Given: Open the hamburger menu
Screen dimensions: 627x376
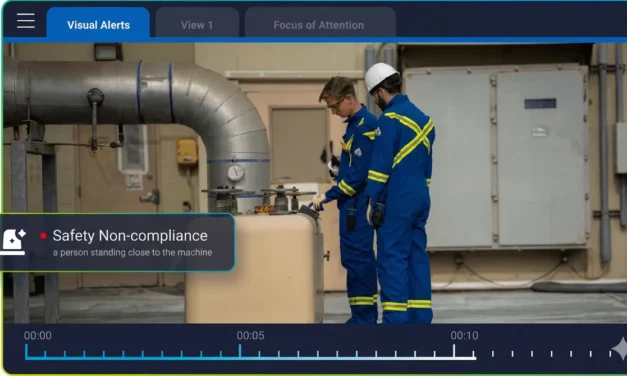Looking at the screenshot, I should [x=26, y=21].
